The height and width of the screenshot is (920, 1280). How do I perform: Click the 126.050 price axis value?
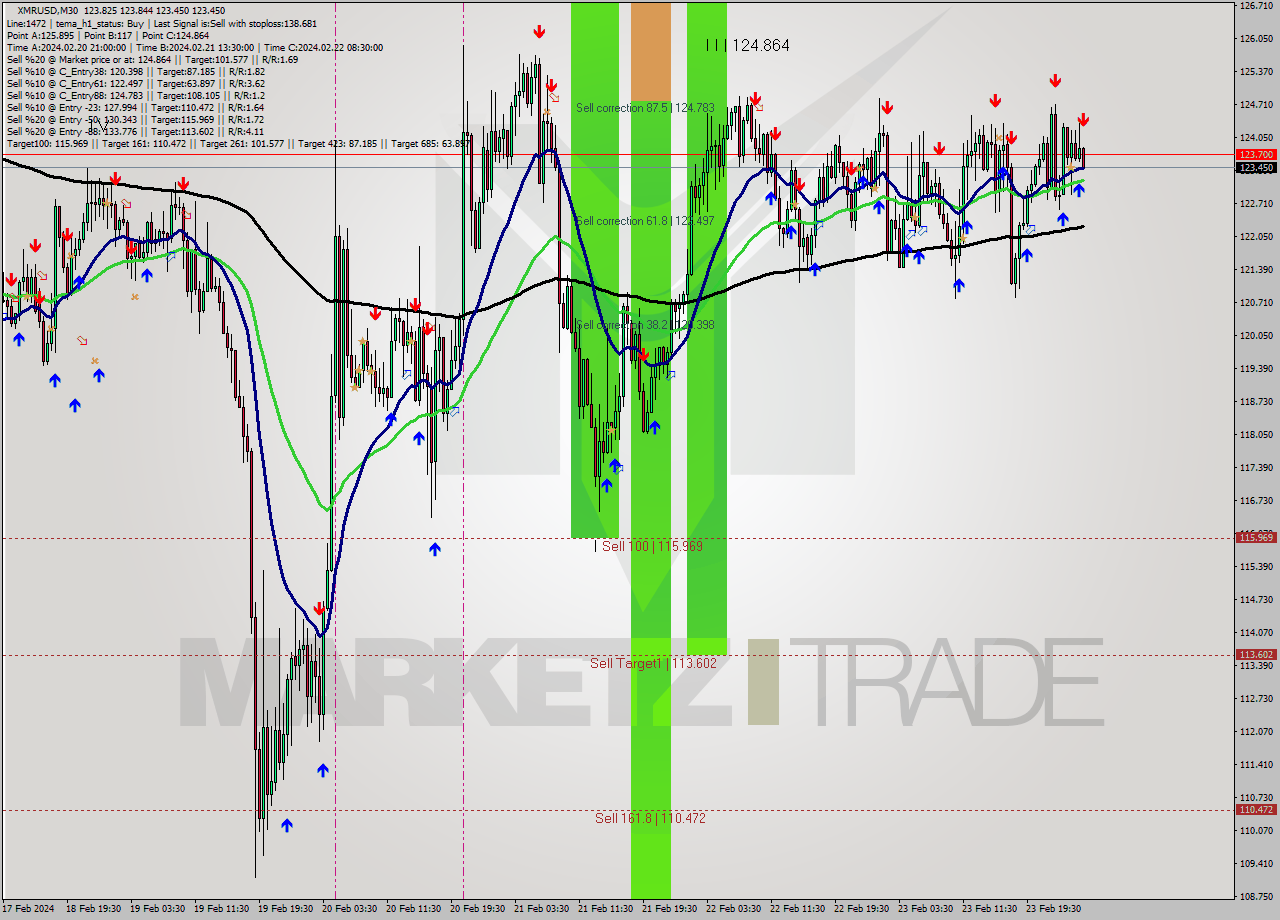1256,39
